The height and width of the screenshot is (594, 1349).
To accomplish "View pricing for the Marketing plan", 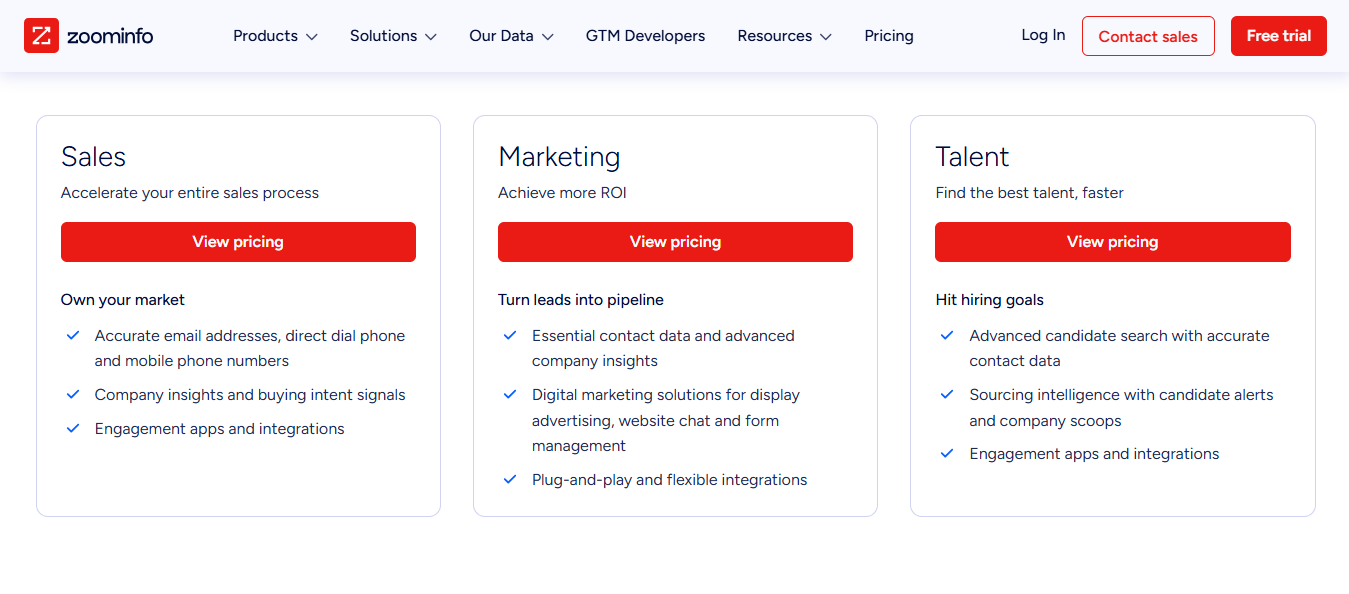I will pyautogui.click(x=675, y=242).
